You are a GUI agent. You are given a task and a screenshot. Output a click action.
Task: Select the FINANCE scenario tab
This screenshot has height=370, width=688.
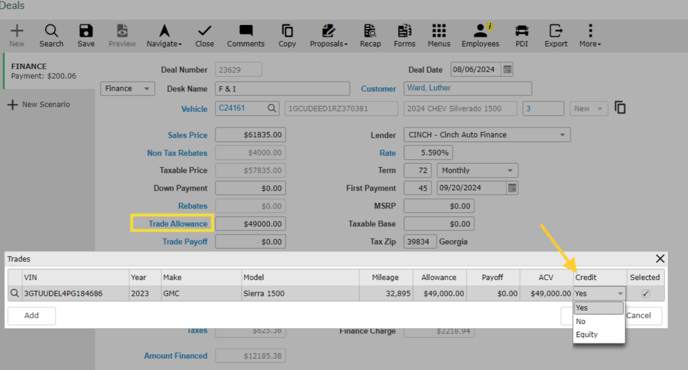click(x=48, y=71)
